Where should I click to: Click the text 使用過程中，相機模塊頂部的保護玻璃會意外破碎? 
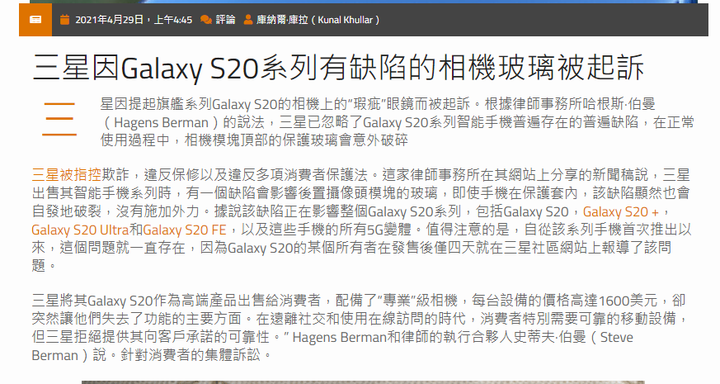pyautogui.click(x=254, y=140)
